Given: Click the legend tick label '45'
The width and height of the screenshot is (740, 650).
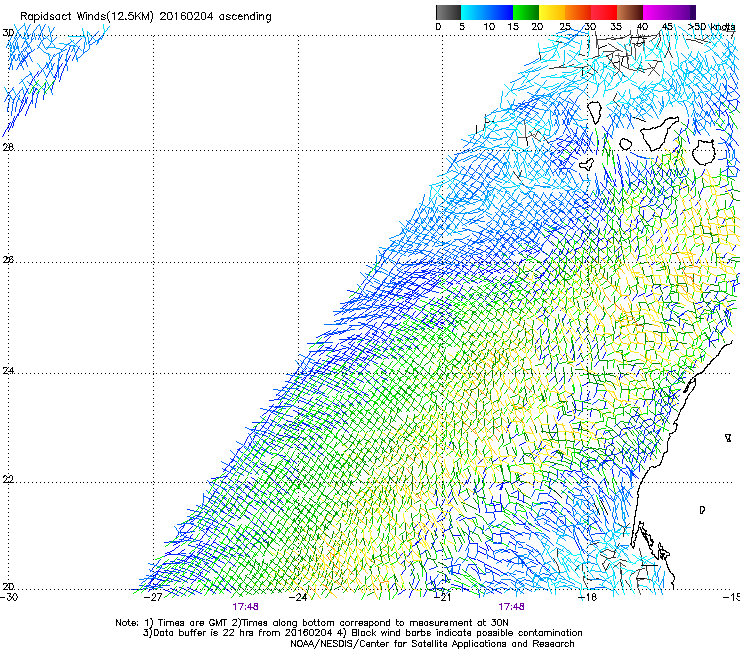Looking at the screenshot, I should pos(667,27).
